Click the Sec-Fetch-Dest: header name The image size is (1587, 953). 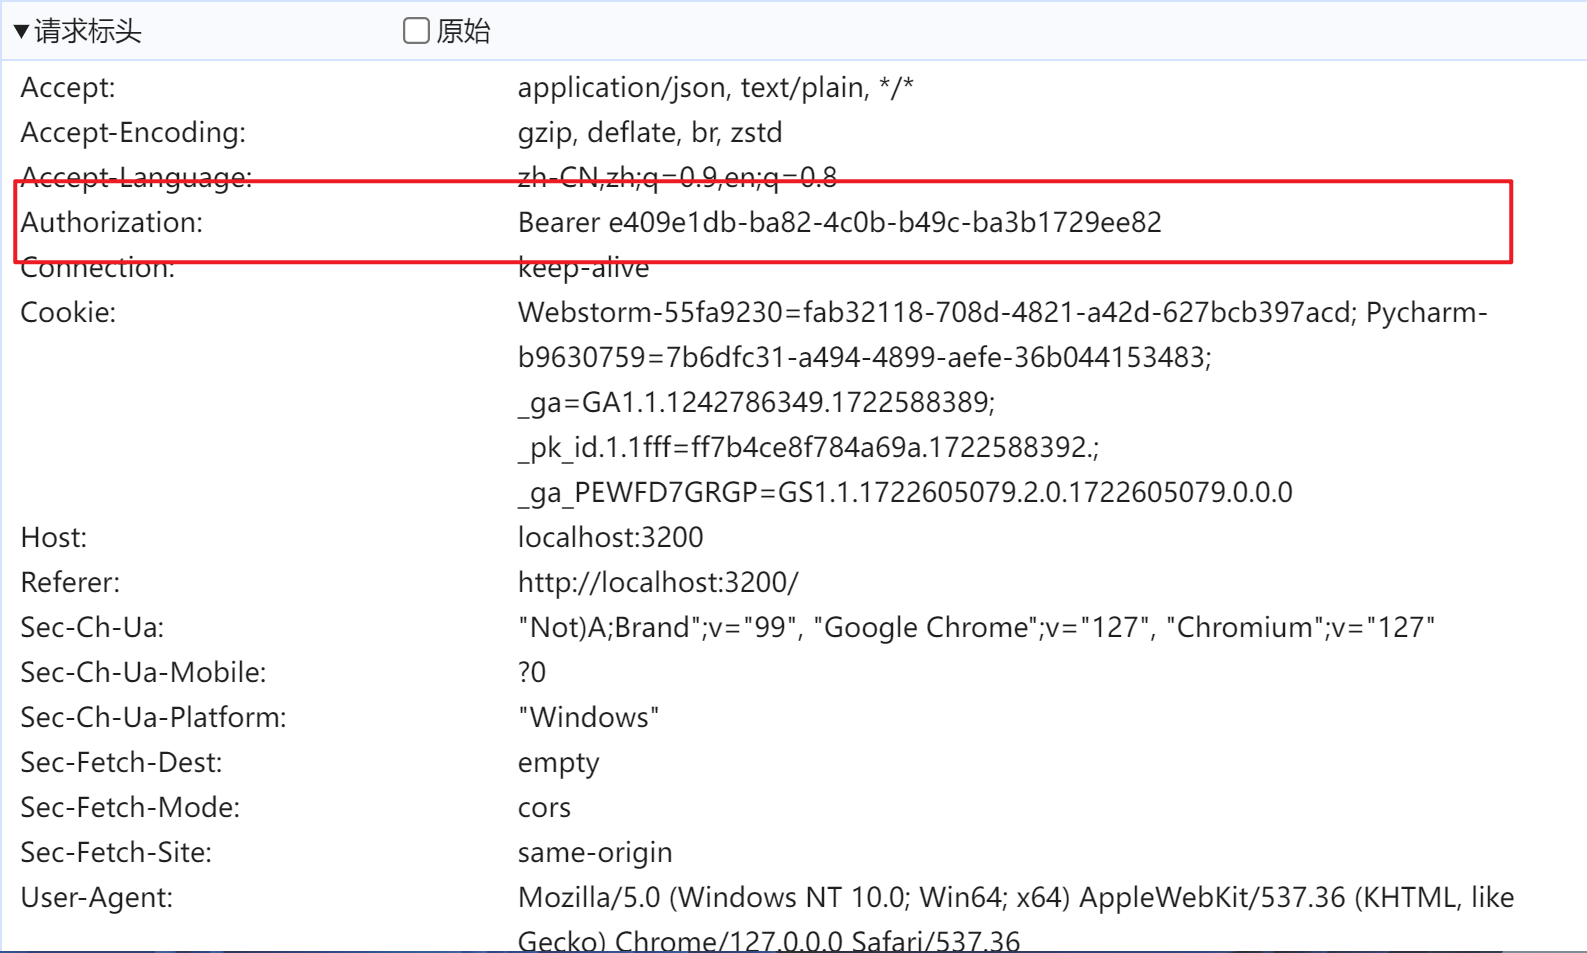click(121, 763)
